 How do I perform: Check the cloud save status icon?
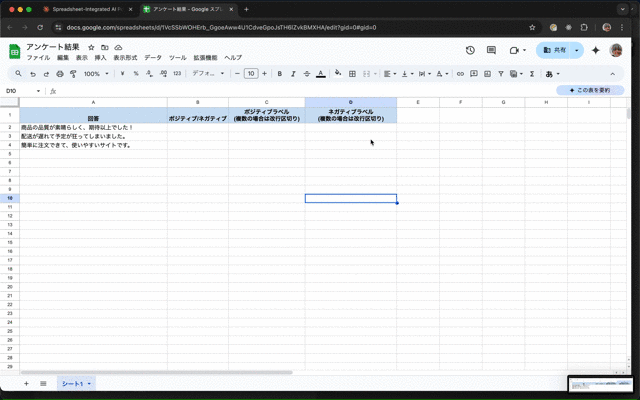[x=118, y=47]
